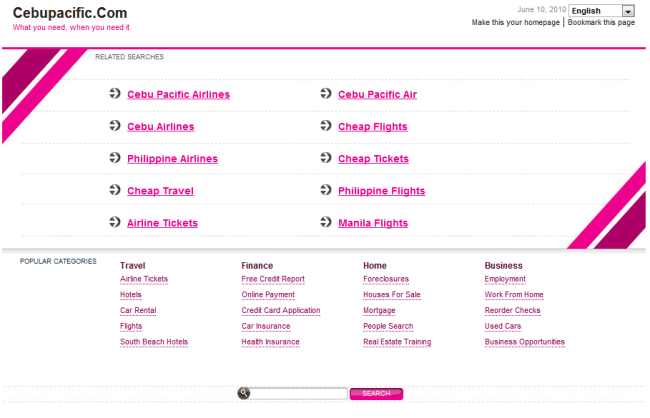Follow the Cheap Flights link

373,126
